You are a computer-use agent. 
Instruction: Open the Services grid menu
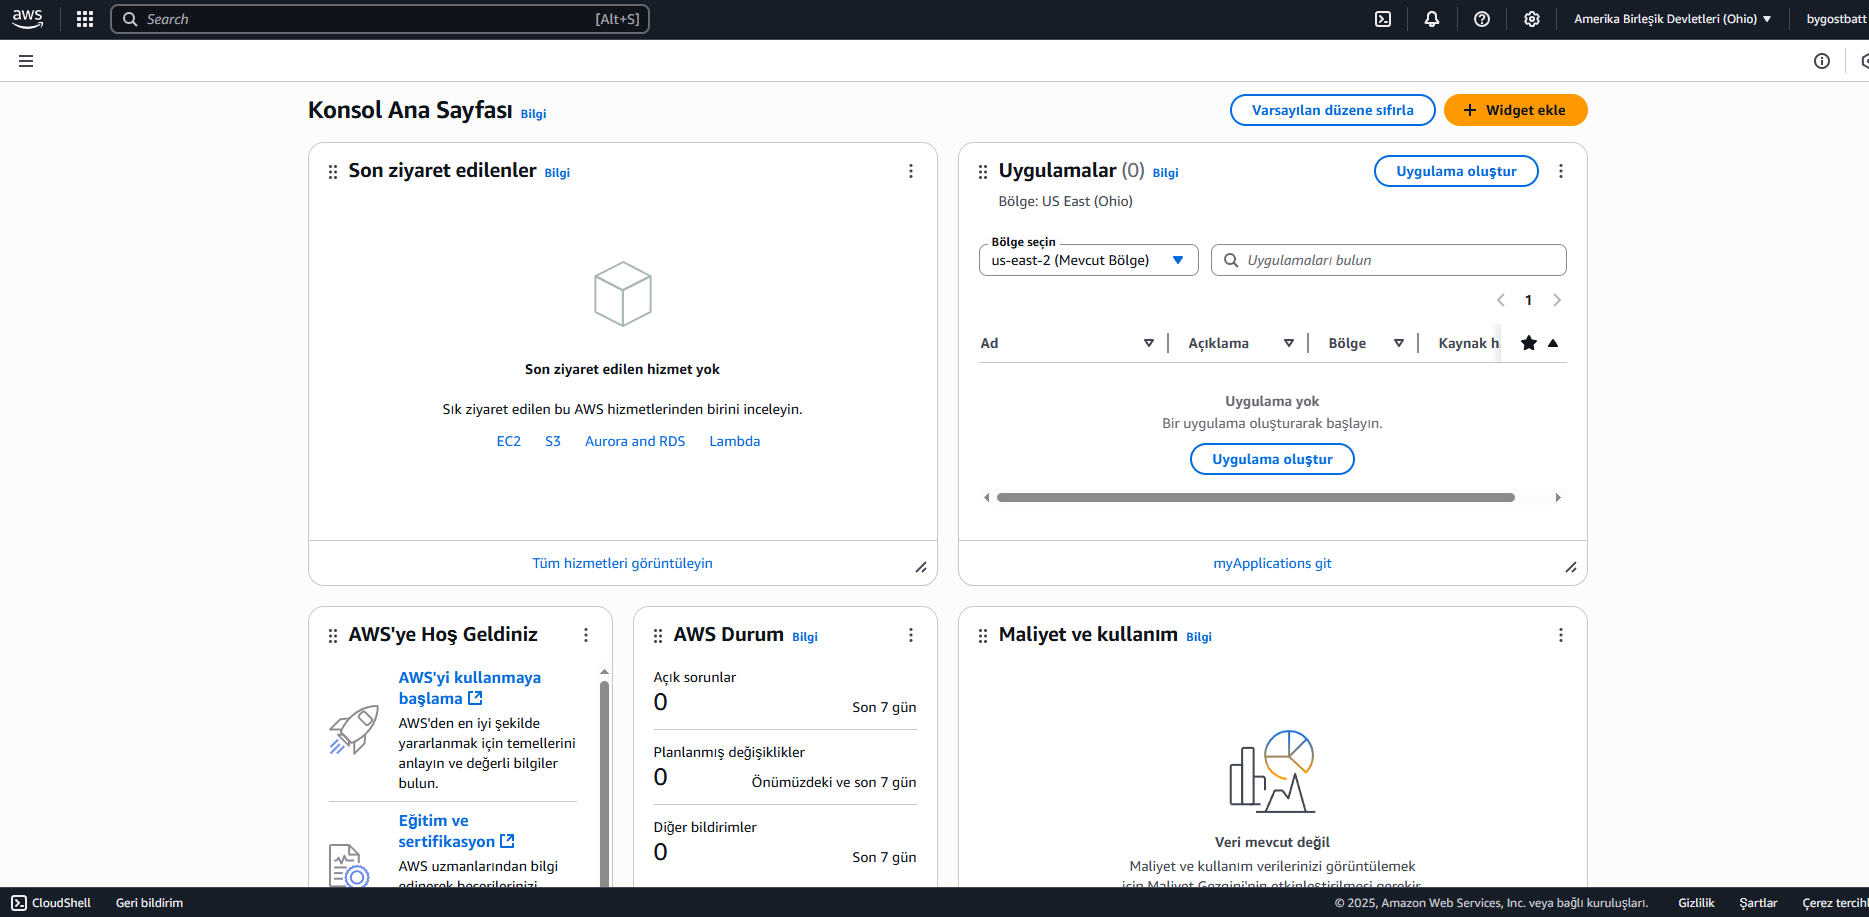85,19
